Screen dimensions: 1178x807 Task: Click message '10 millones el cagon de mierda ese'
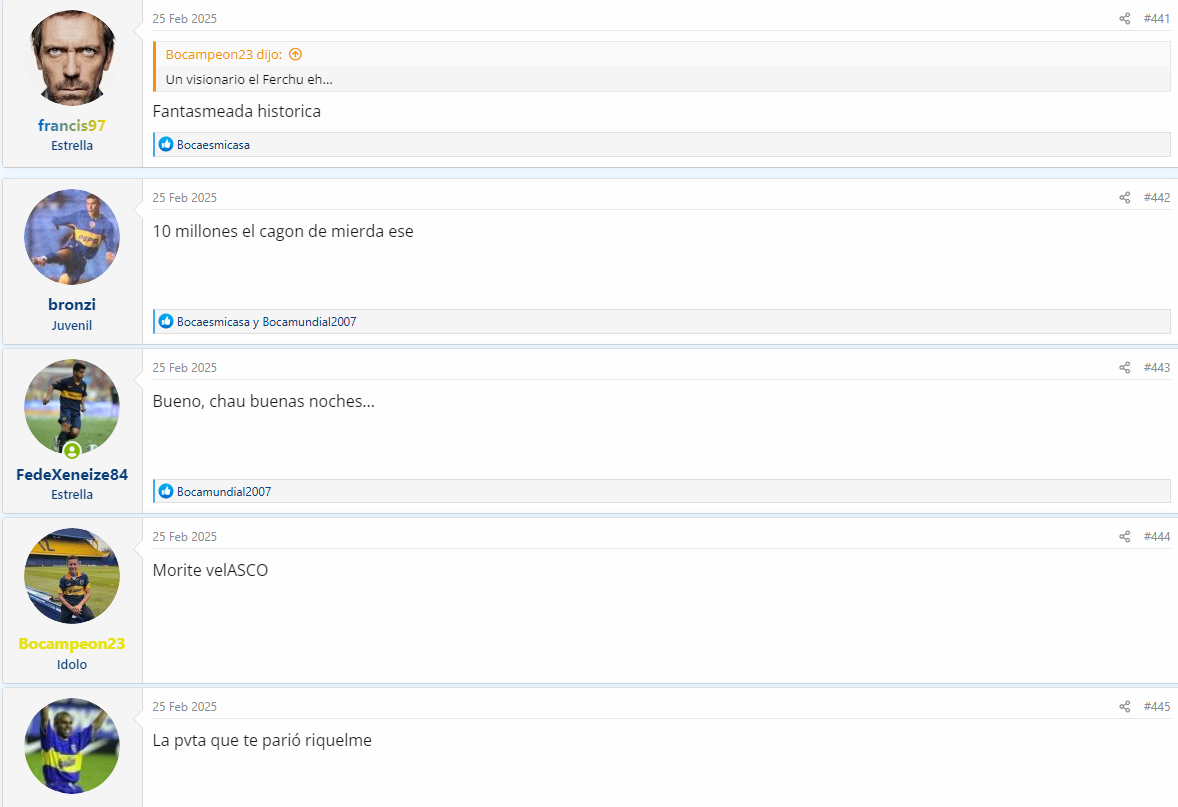click(x=283, y=231)
